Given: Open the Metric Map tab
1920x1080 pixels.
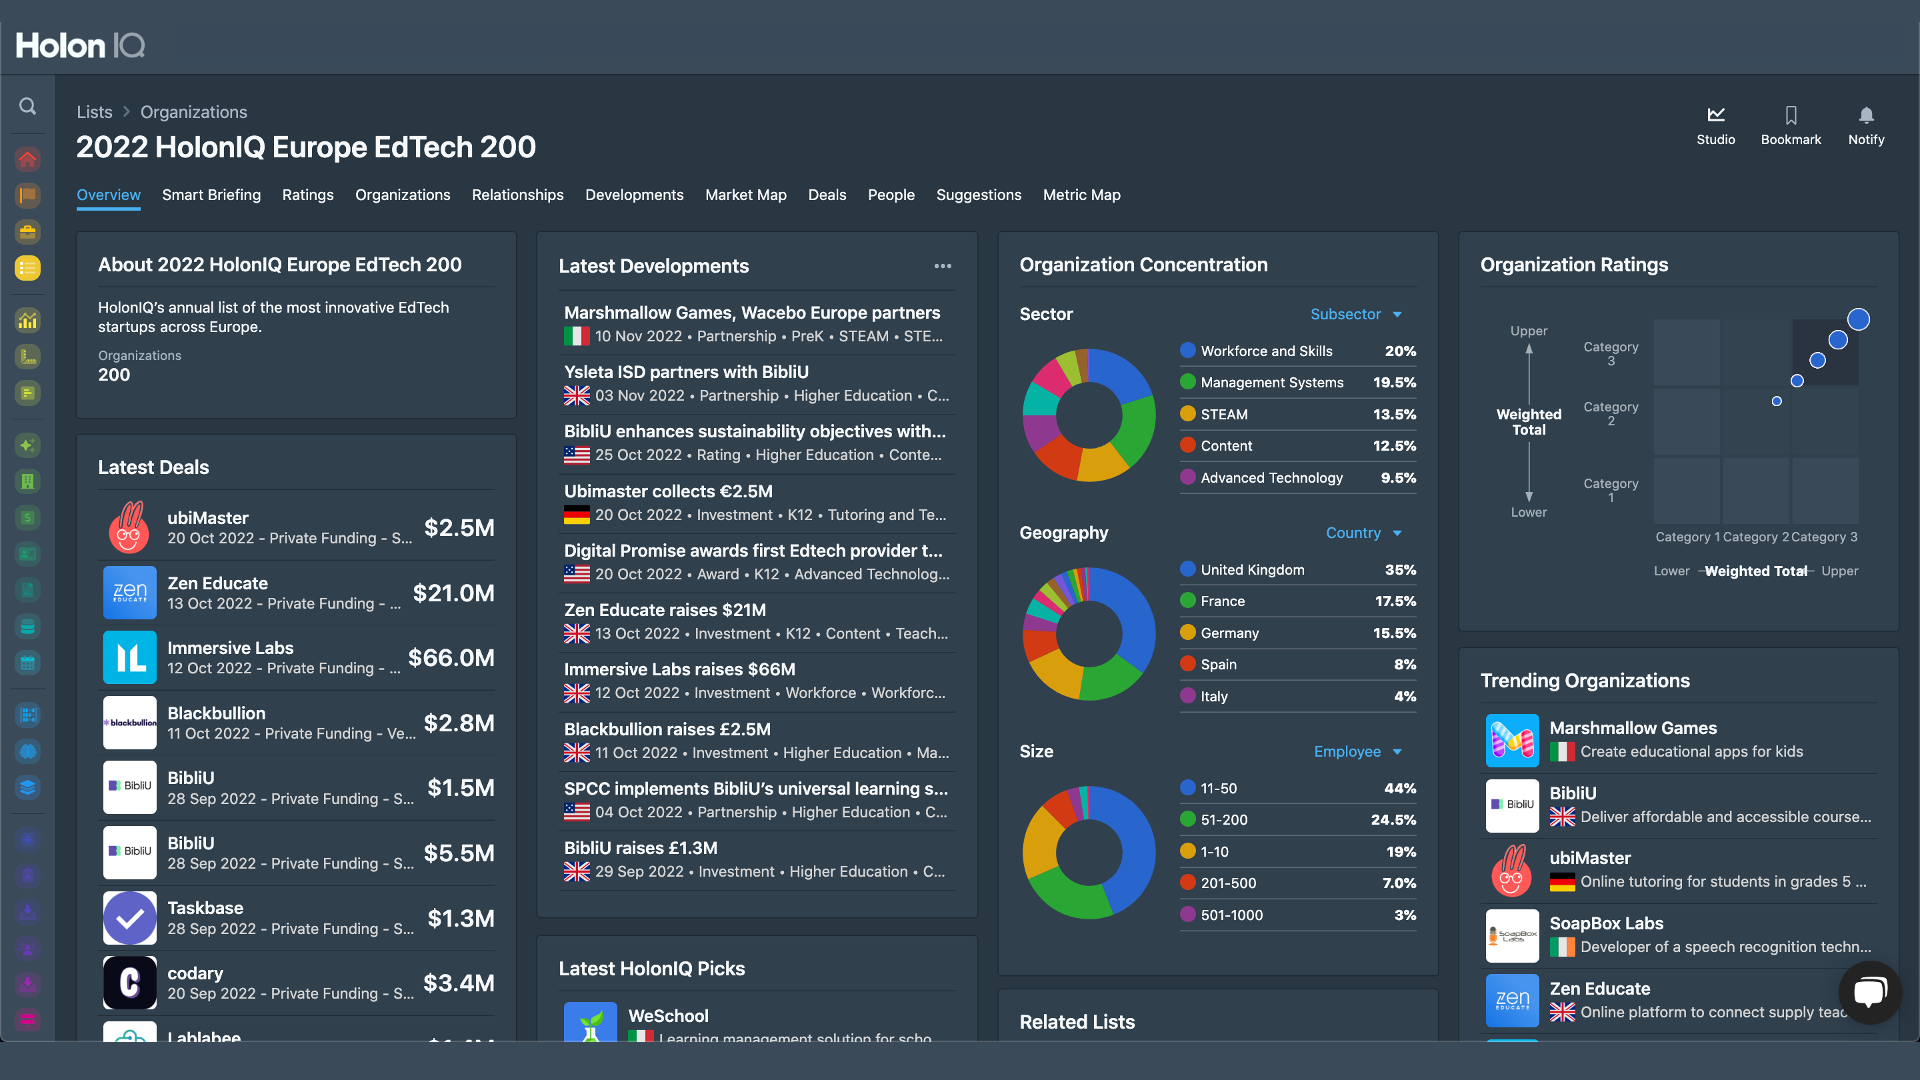Looking at the screenshot, I should (1082, 195).
